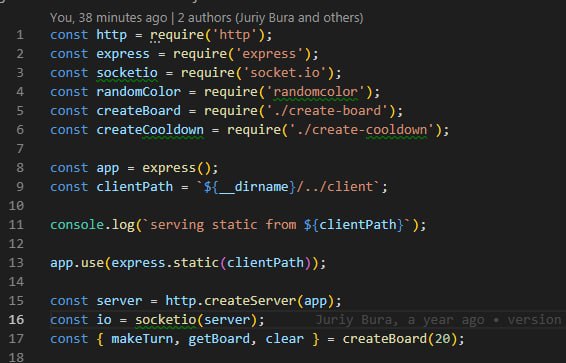Screen dimensions: 566x363
Task: Click the 'express' string on line 2
Action: pos(269,54)
